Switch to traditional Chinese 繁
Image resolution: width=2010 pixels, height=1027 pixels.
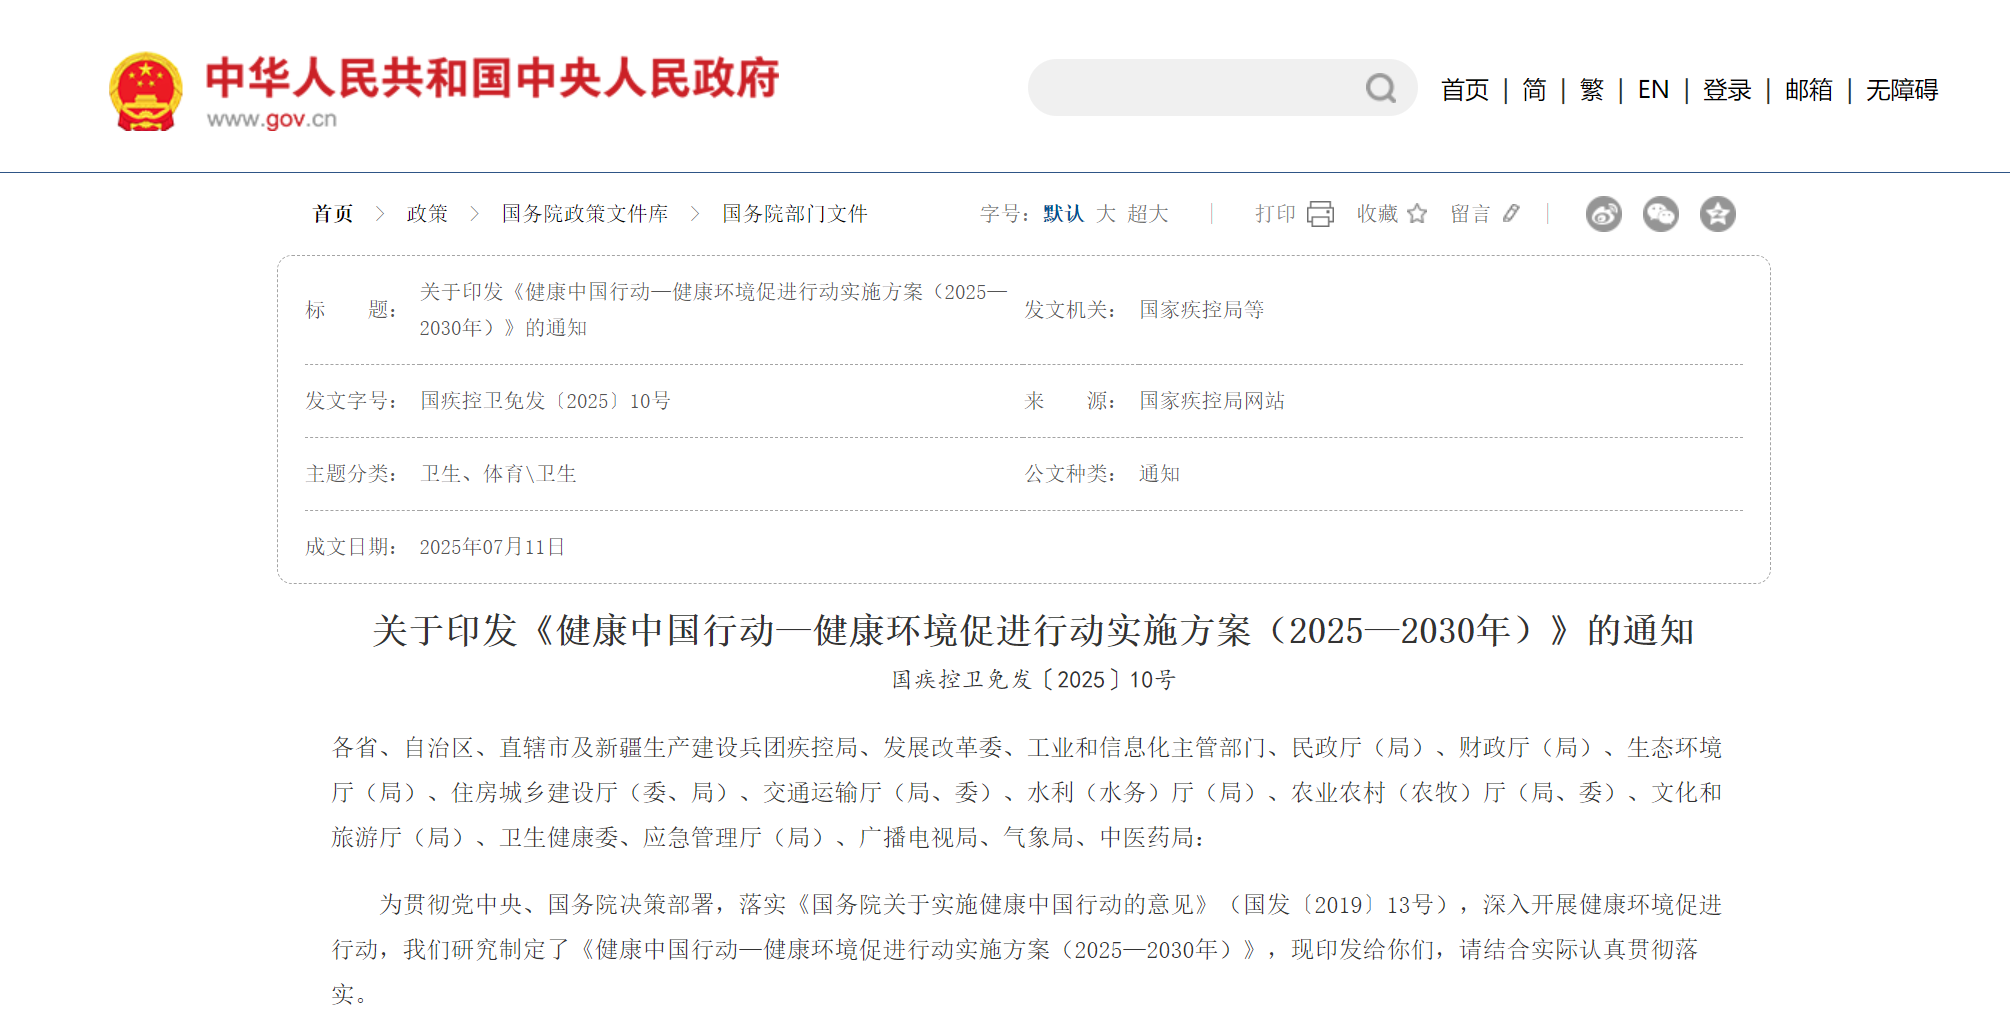[1592, 90]
